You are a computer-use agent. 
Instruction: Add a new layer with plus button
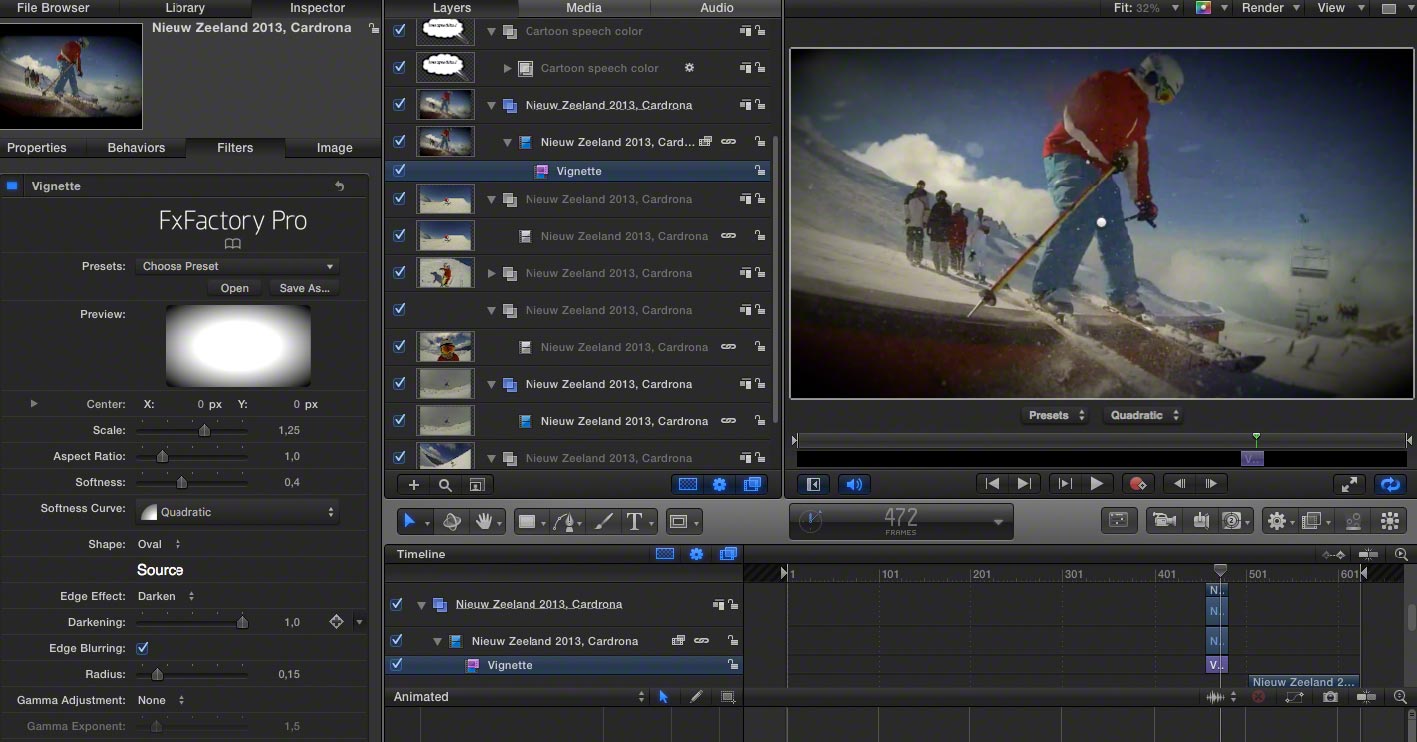[414, 485]
